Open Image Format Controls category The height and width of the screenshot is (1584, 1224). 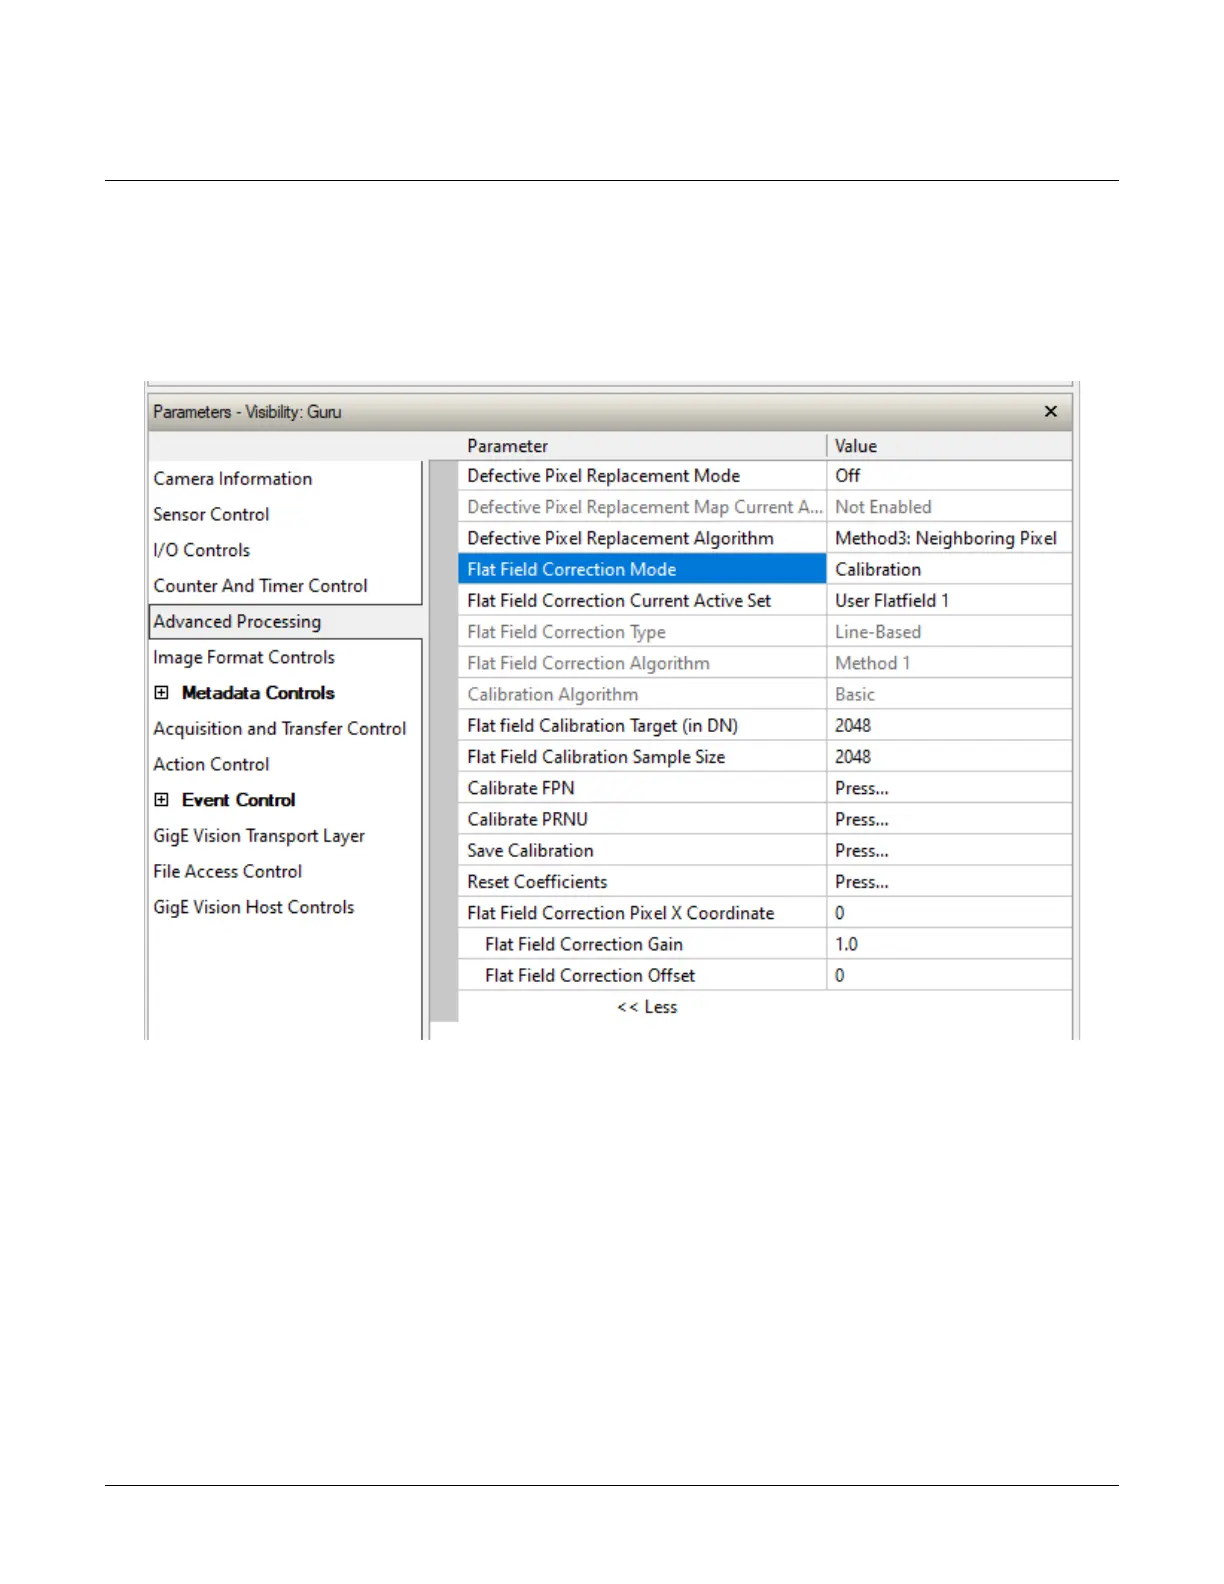click(244, 658)
